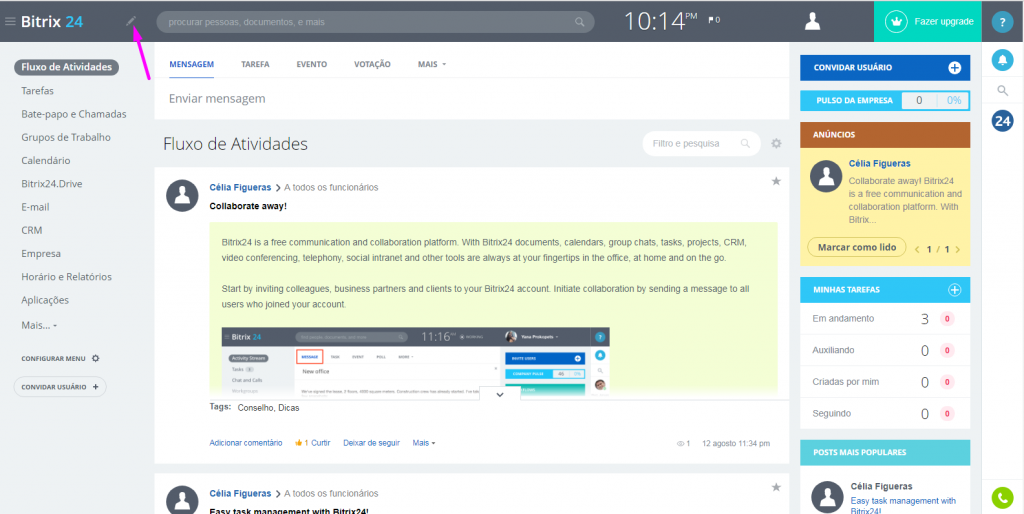
Task: Open the help question mark icon
Action: coord(1002,22)
